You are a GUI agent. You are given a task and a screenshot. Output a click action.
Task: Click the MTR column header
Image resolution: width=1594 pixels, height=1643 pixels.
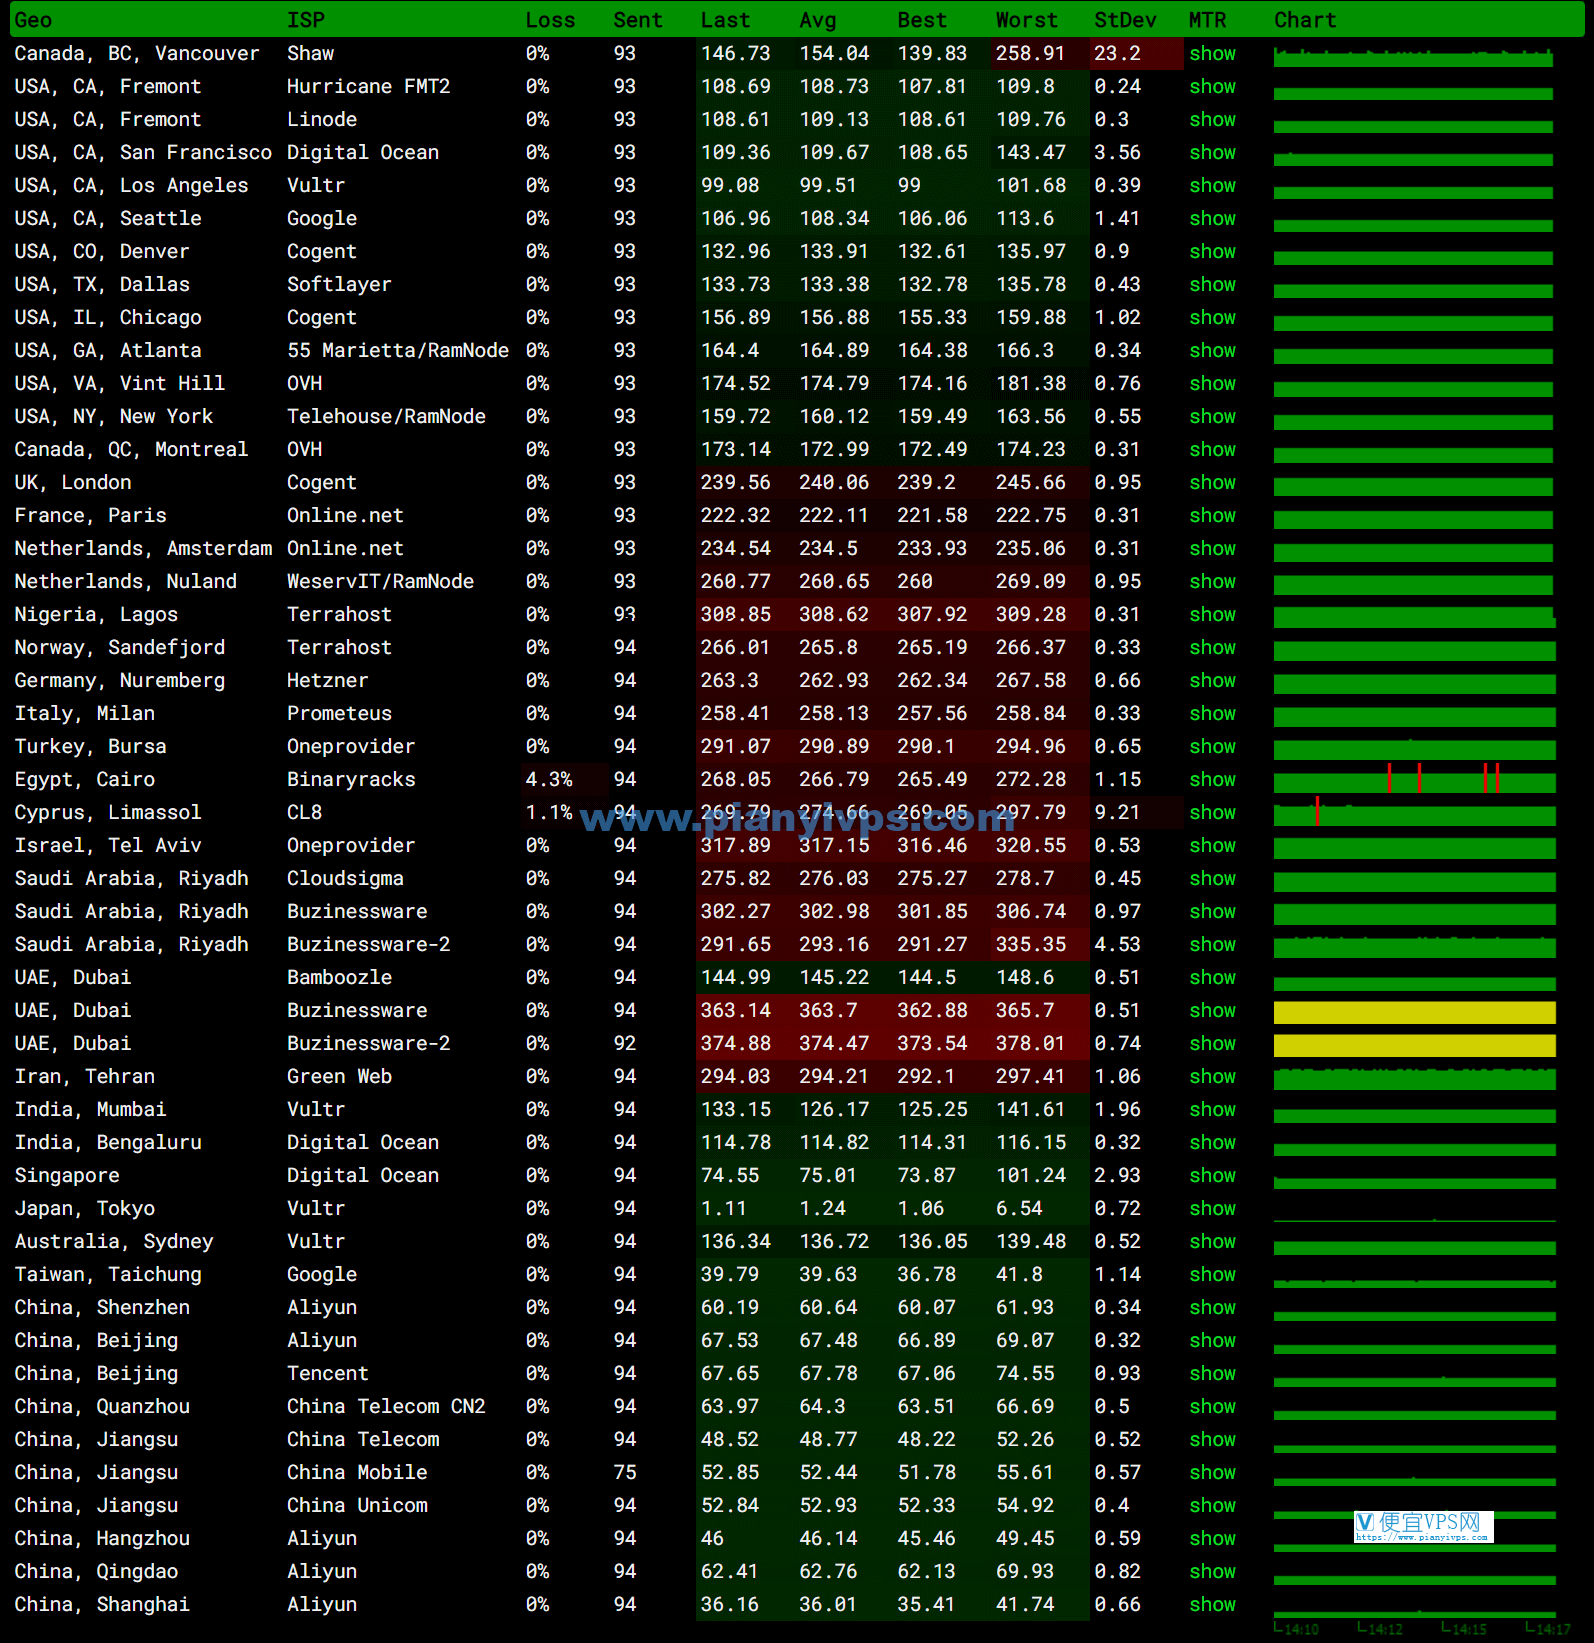[x=1207, y=20]
